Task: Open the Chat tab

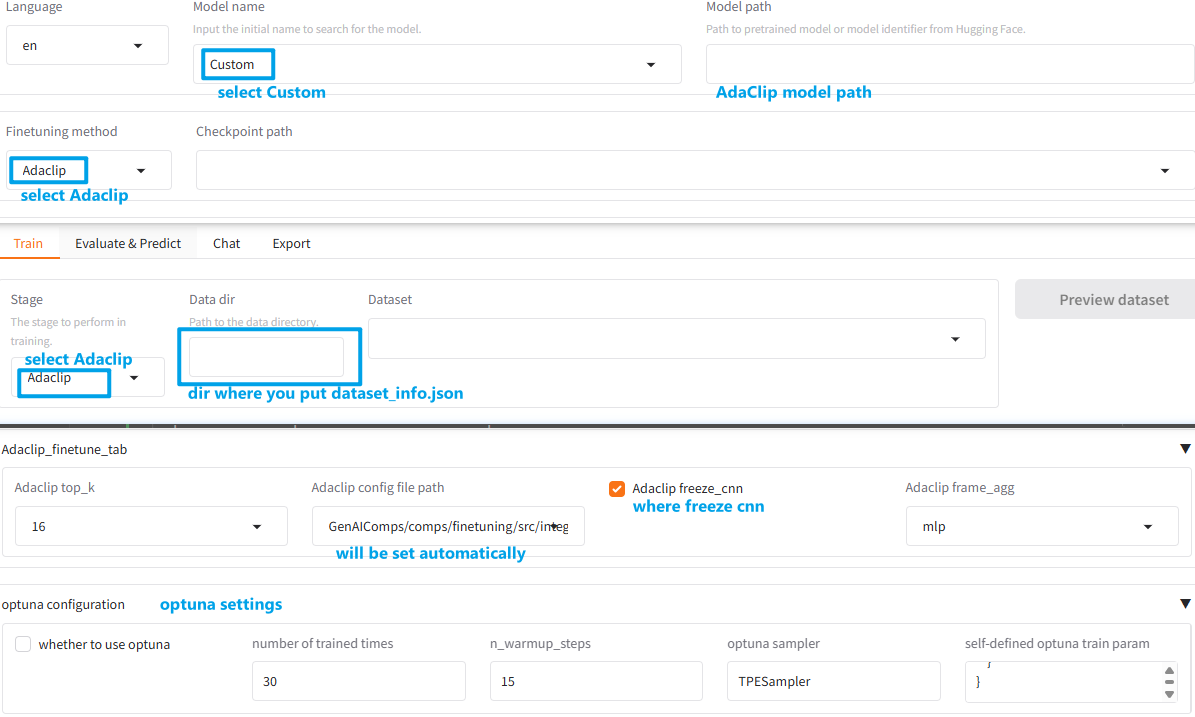Action: [226, 243]
